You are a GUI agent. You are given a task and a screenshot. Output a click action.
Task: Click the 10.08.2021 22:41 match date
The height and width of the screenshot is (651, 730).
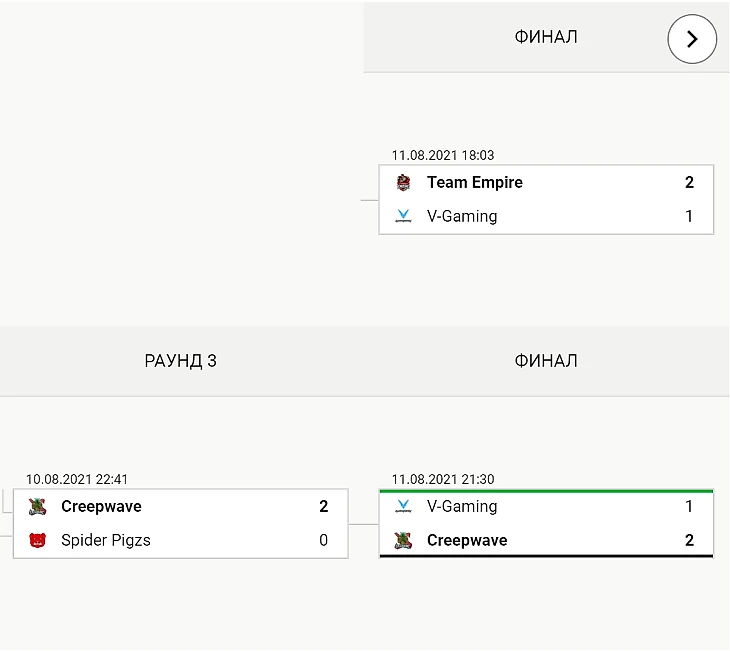[77, 480]
